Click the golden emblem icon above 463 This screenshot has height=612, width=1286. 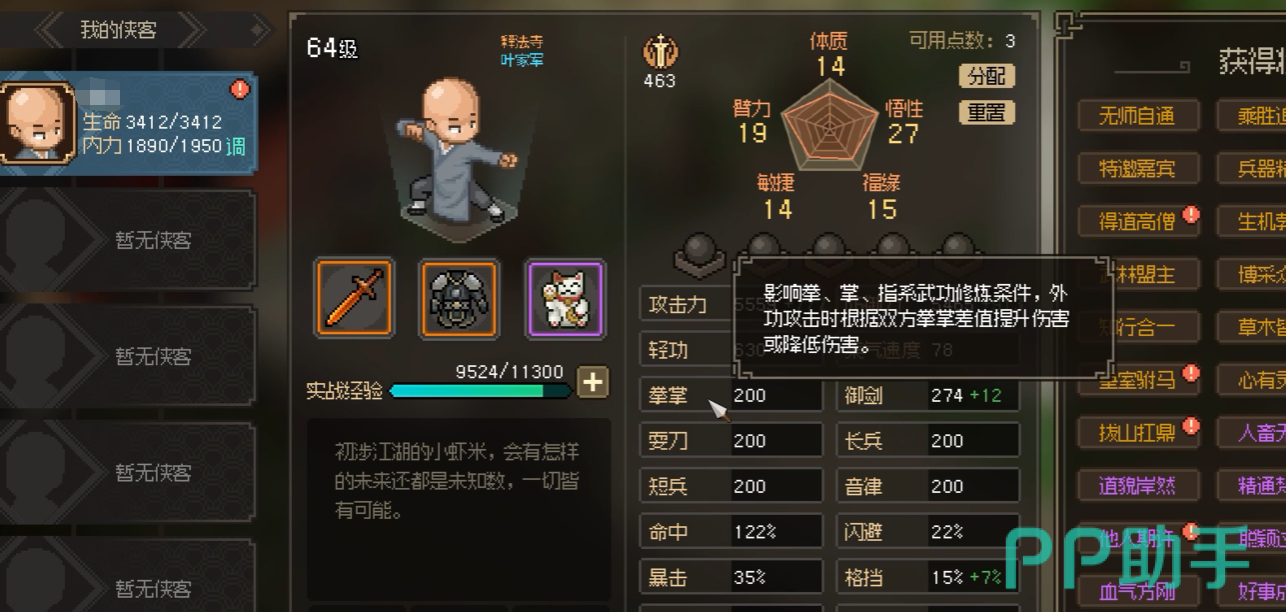pyautogui.click(x=660, y=52)
